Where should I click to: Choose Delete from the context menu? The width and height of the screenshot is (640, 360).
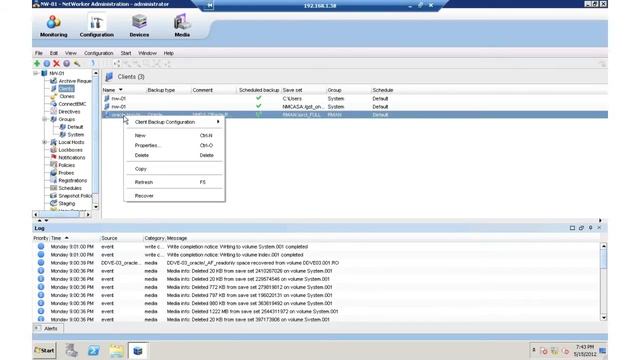[x=175, y=155]
